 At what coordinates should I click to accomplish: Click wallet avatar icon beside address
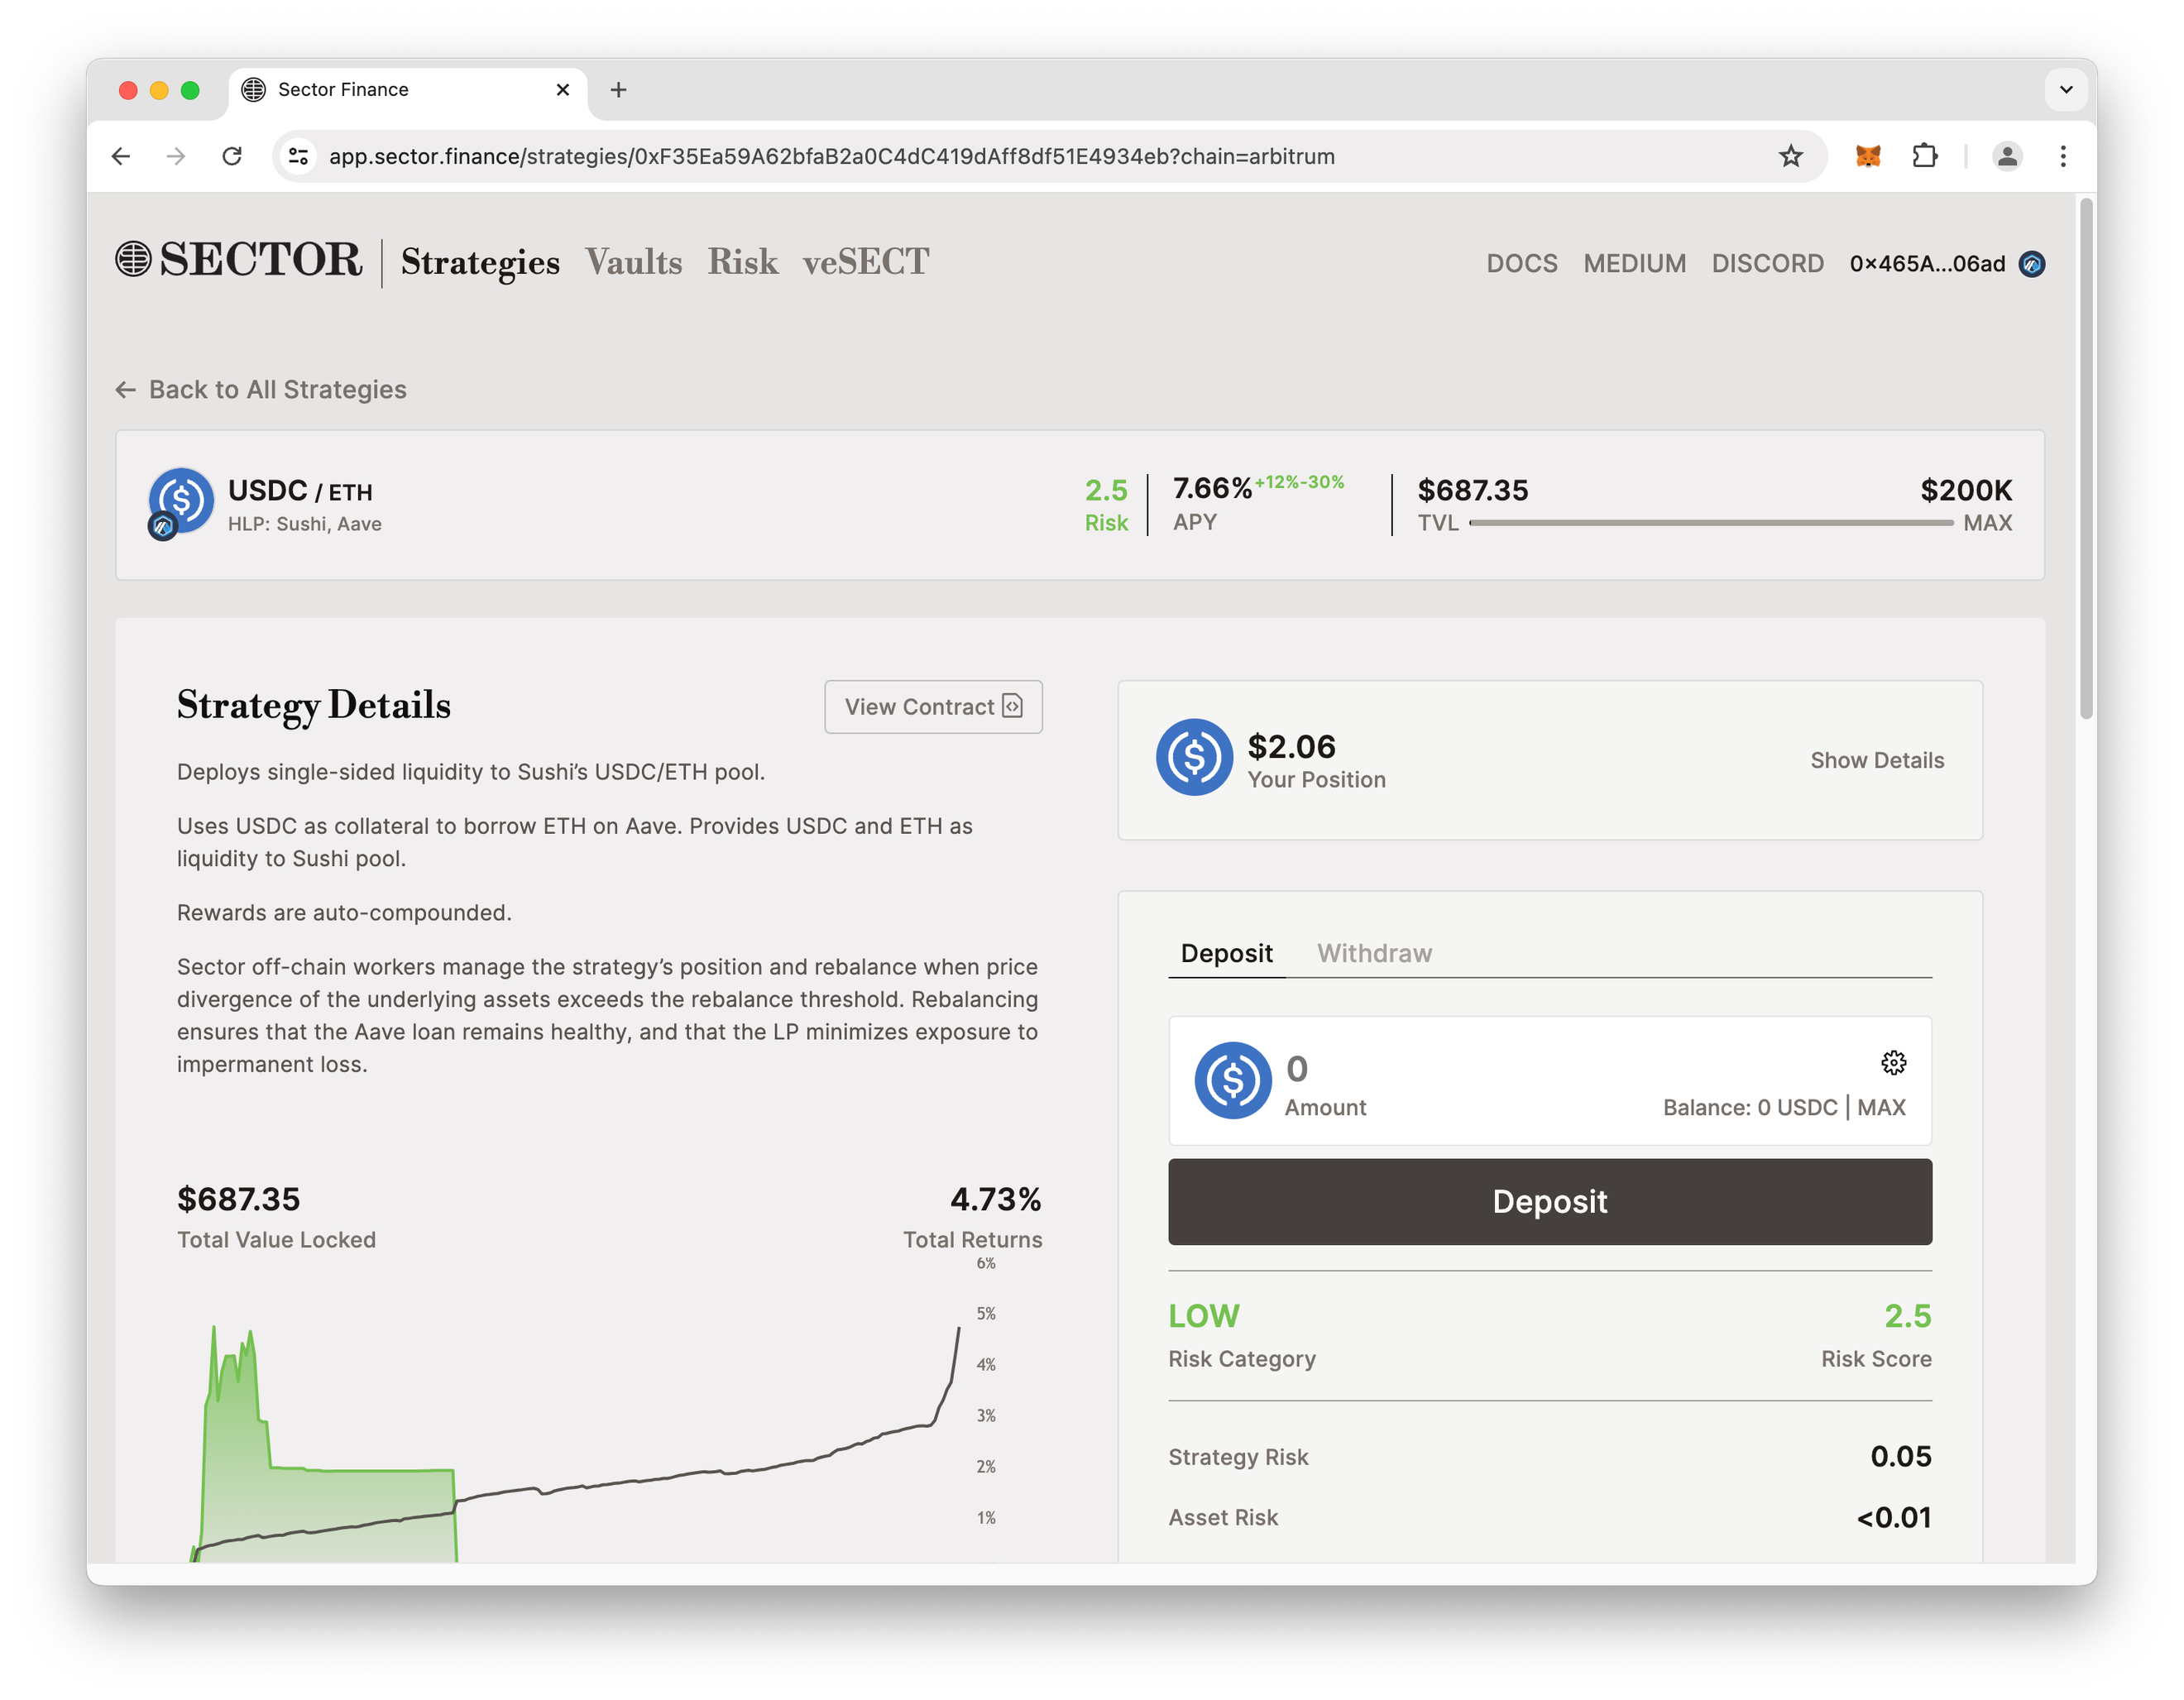(x=2032, y=264)
